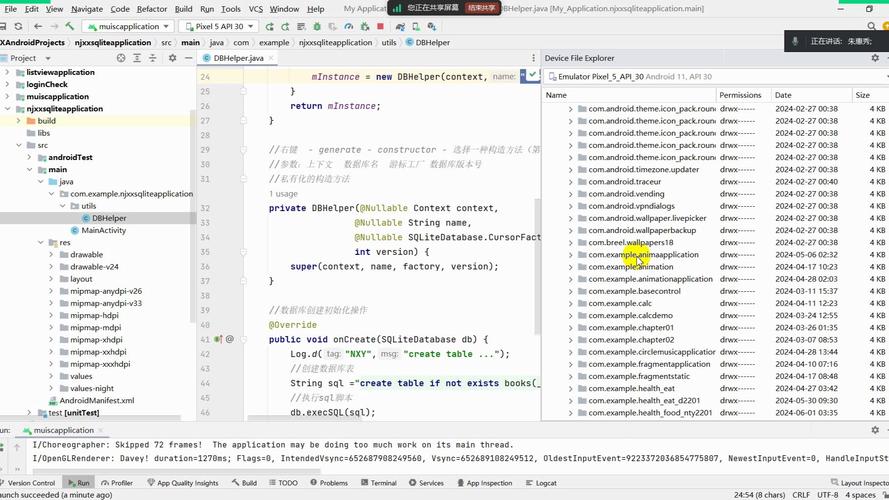Open the Emulator Pixel_5_API_30 device combo box
Screen dimensions: 889x500
pyautogui.click(x=716, y=77)
